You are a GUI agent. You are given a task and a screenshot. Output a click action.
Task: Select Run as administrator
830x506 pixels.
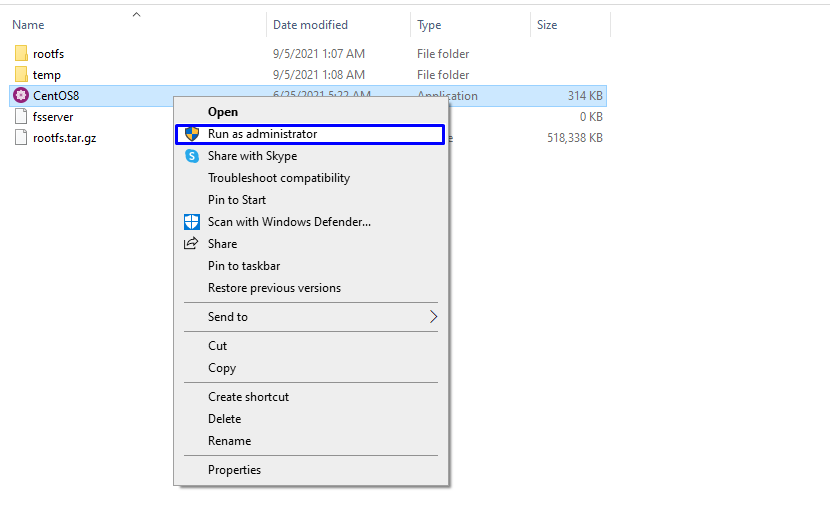point(310,134)
